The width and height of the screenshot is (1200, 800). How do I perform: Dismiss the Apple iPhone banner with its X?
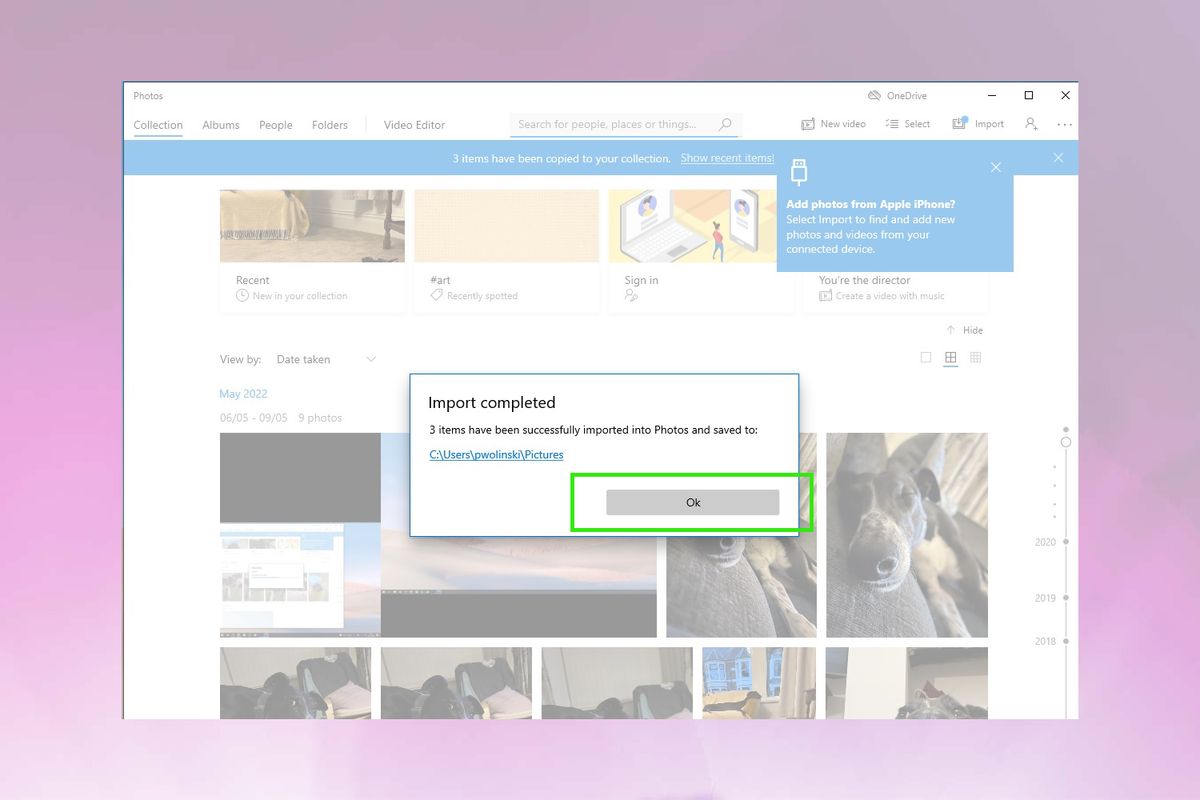point(995,167)
